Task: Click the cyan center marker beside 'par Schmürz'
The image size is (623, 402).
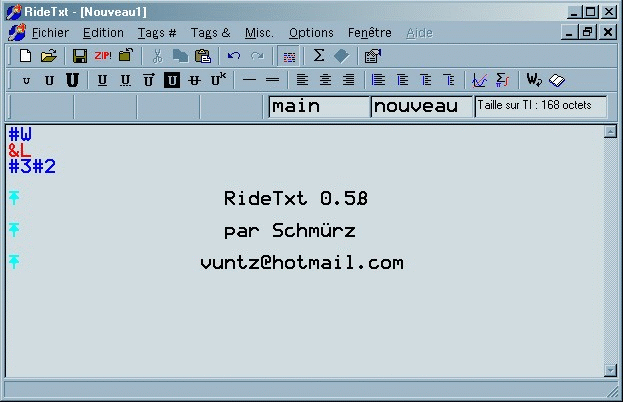Action: [14, 230]
